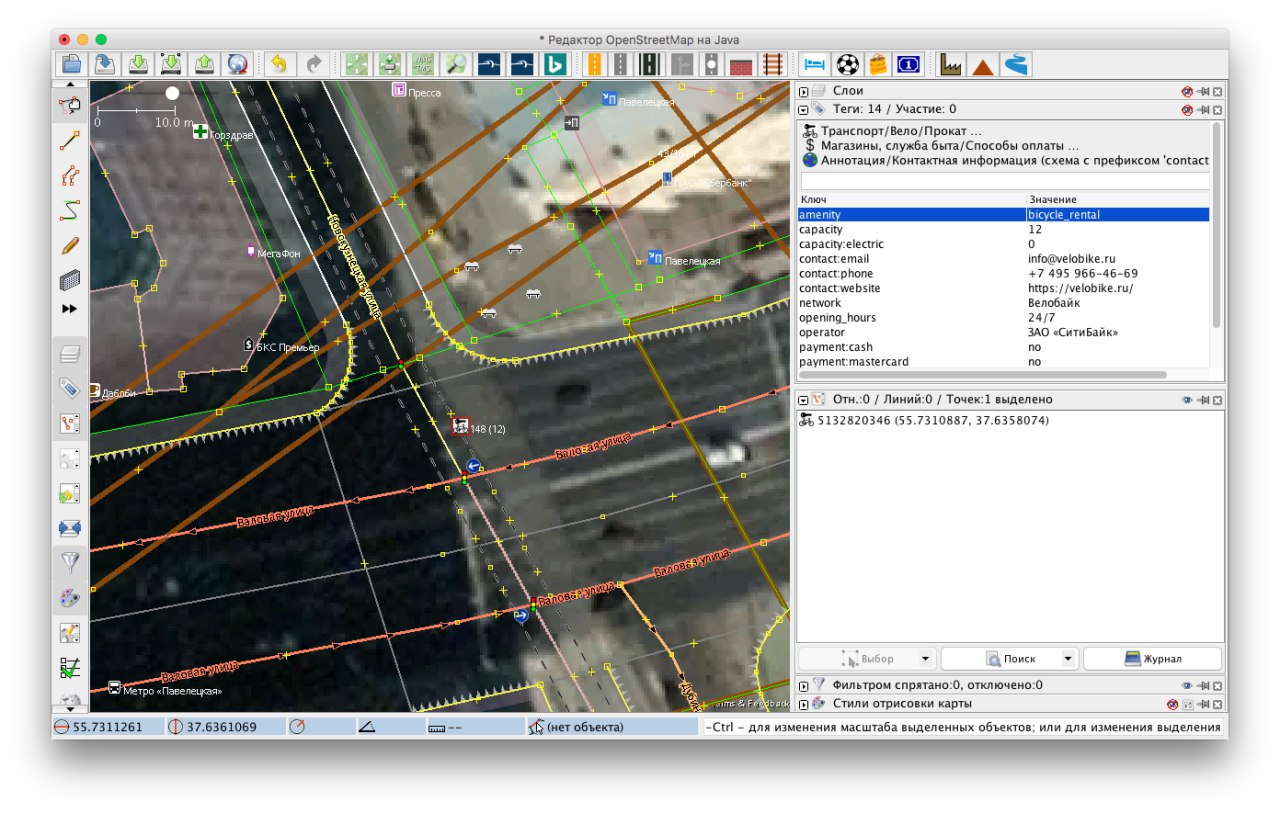The height and width of the screenshot is (813, 1280).
Task: Select node 5132820346 in selection list
Action: point(925,421)
